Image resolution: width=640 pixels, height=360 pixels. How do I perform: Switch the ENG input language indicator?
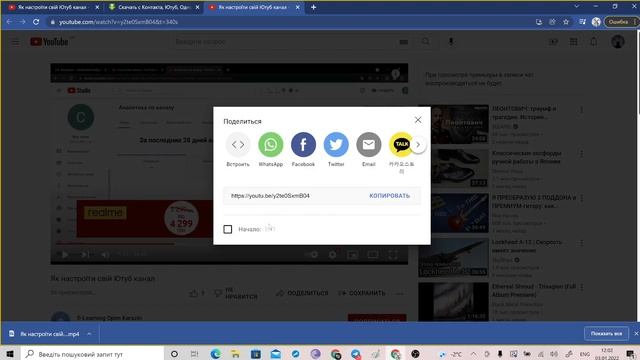coord(584,354)
